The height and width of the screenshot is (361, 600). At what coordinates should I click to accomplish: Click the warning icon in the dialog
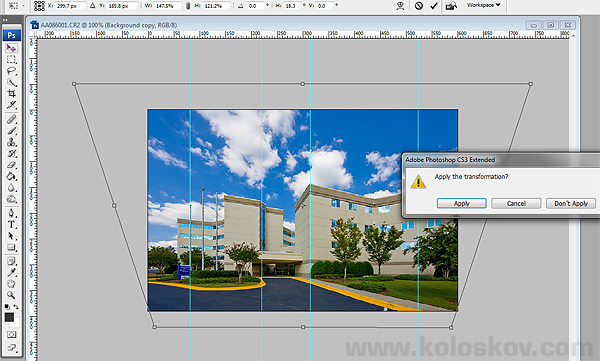click(x=418, y=182)
